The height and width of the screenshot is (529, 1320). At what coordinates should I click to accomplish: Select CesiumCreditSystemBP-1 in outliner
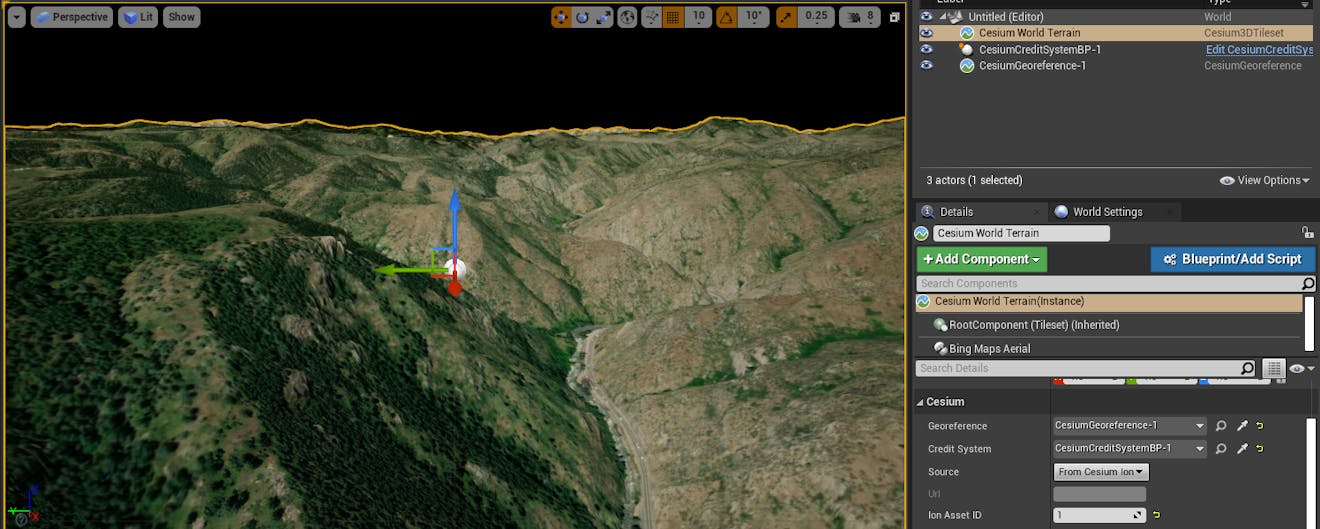pyautogui.click(x=1040, y=49)
